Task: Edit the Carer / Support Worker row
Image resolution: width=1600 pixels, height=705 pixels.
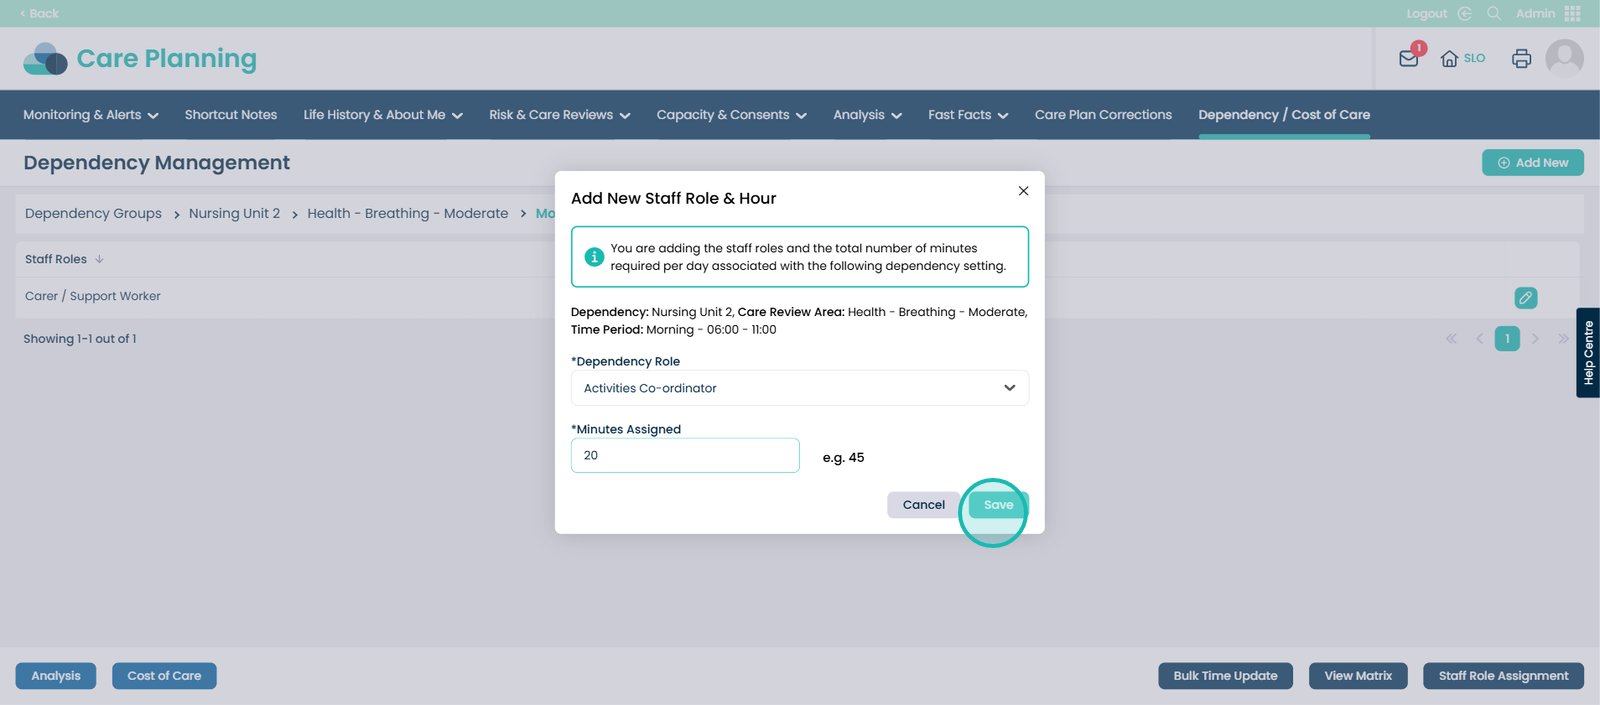Action: (x=1525, y=297)
